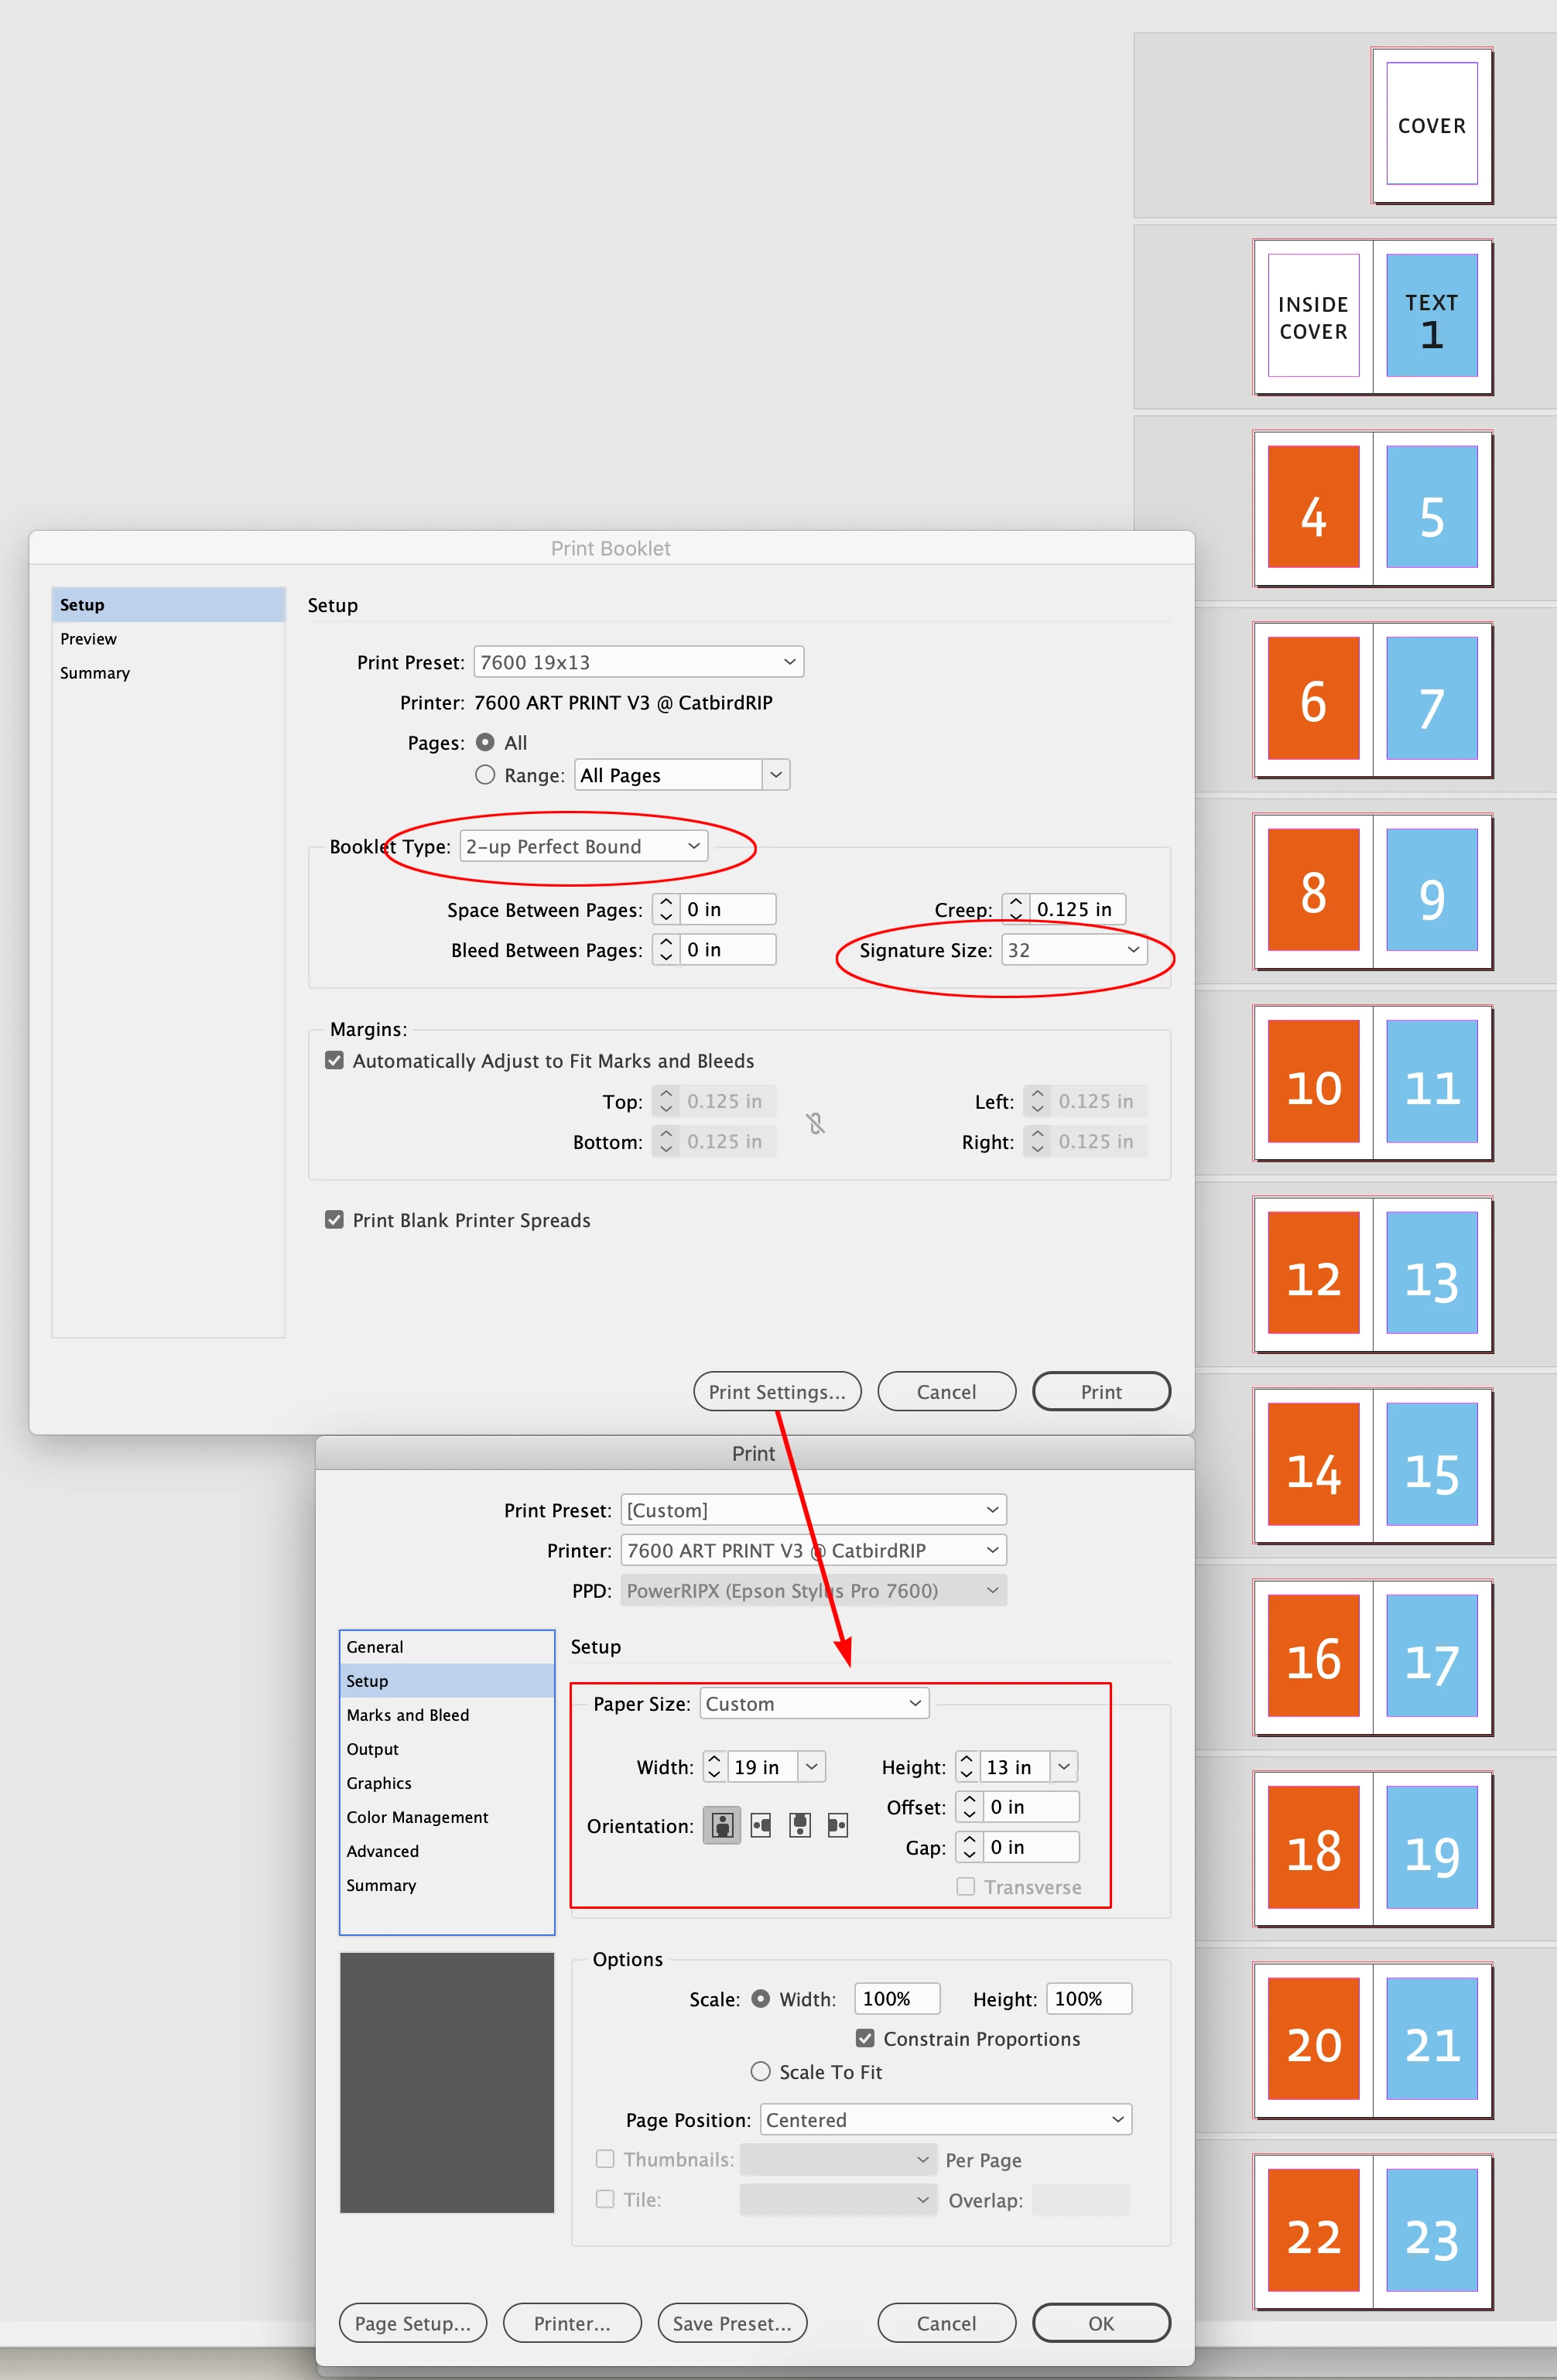Select portrait orientation icon
The image size is (1557, 2380).
click(x=721, y=1826)
